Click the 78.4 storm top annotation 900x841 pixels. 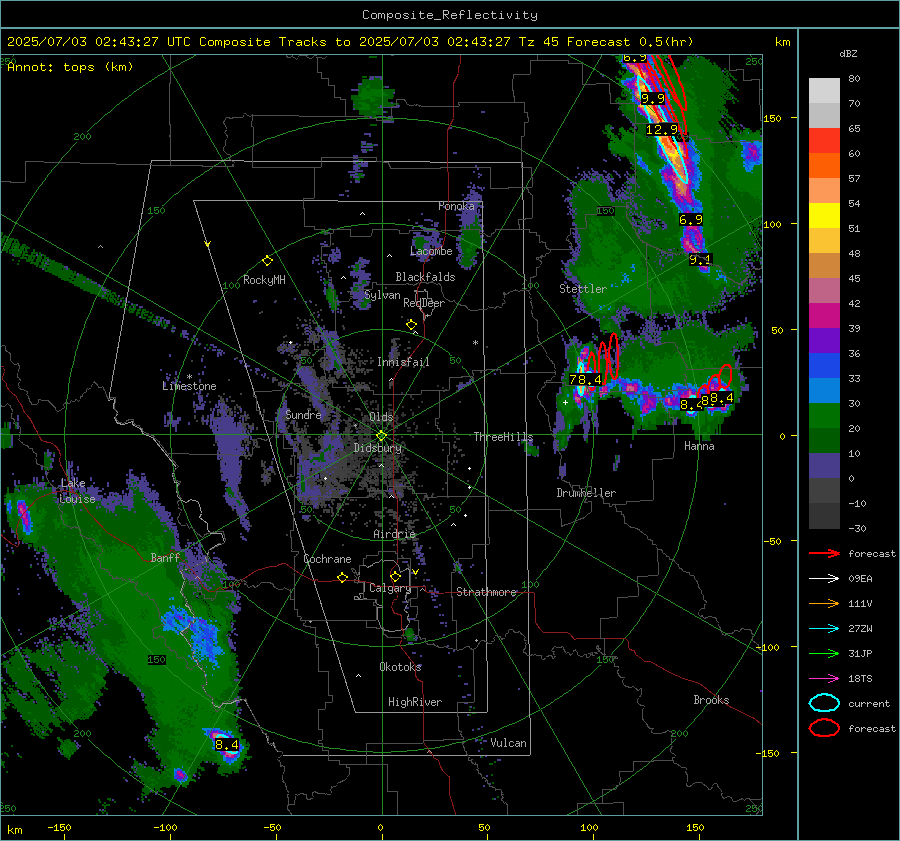point(585,379)
